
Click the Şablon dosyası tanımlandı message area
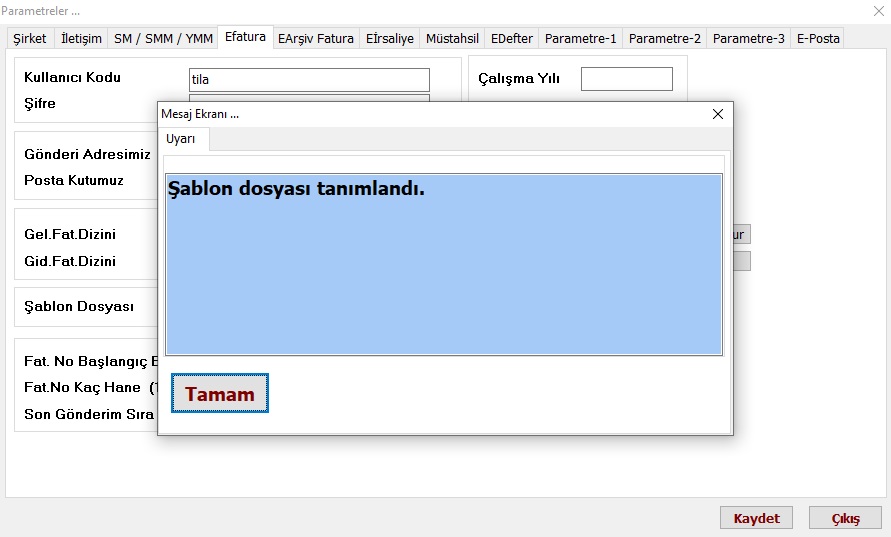coord(443,265)
